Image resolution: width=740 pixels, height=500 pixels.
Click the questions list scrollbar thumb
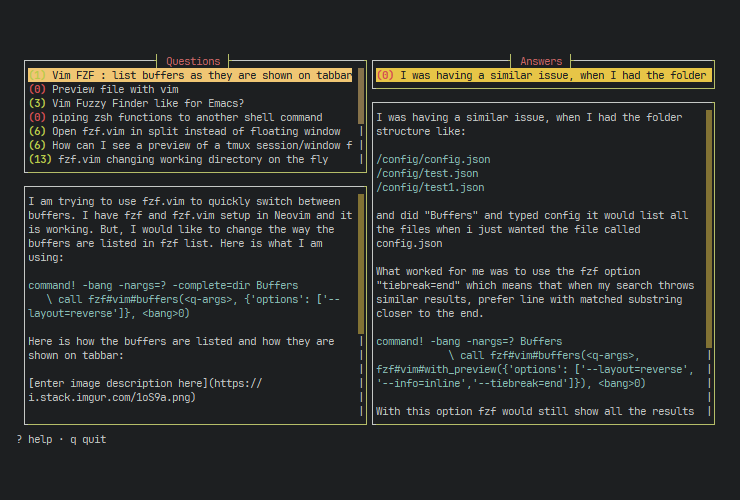pyautogui.click(x=361, y=96)
